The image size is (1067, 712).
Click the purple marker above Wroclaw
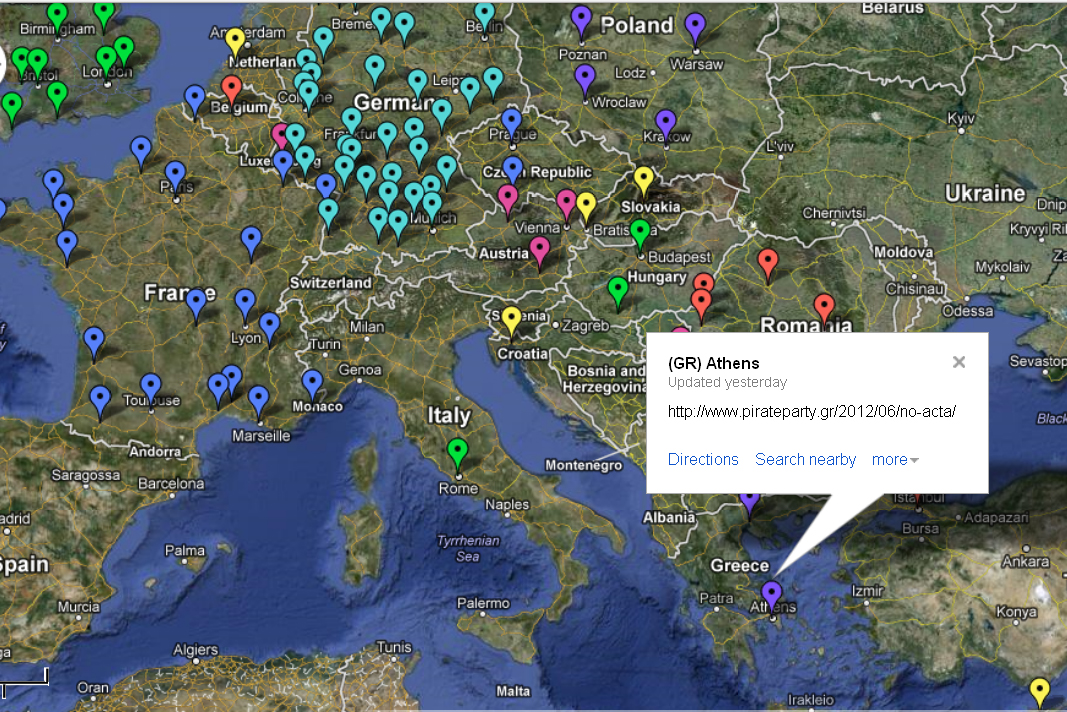click(585, 77)
